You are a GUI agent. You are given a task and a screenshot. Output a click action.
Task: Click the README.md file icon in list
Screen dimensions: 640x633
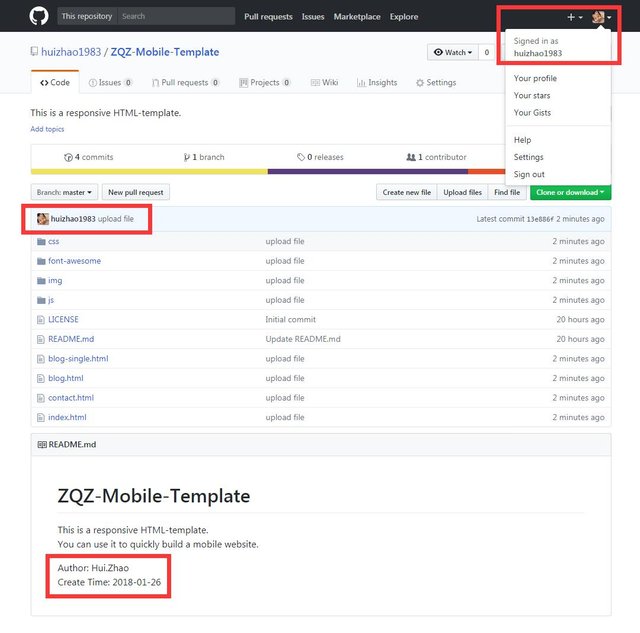click(x=41, y=339)
